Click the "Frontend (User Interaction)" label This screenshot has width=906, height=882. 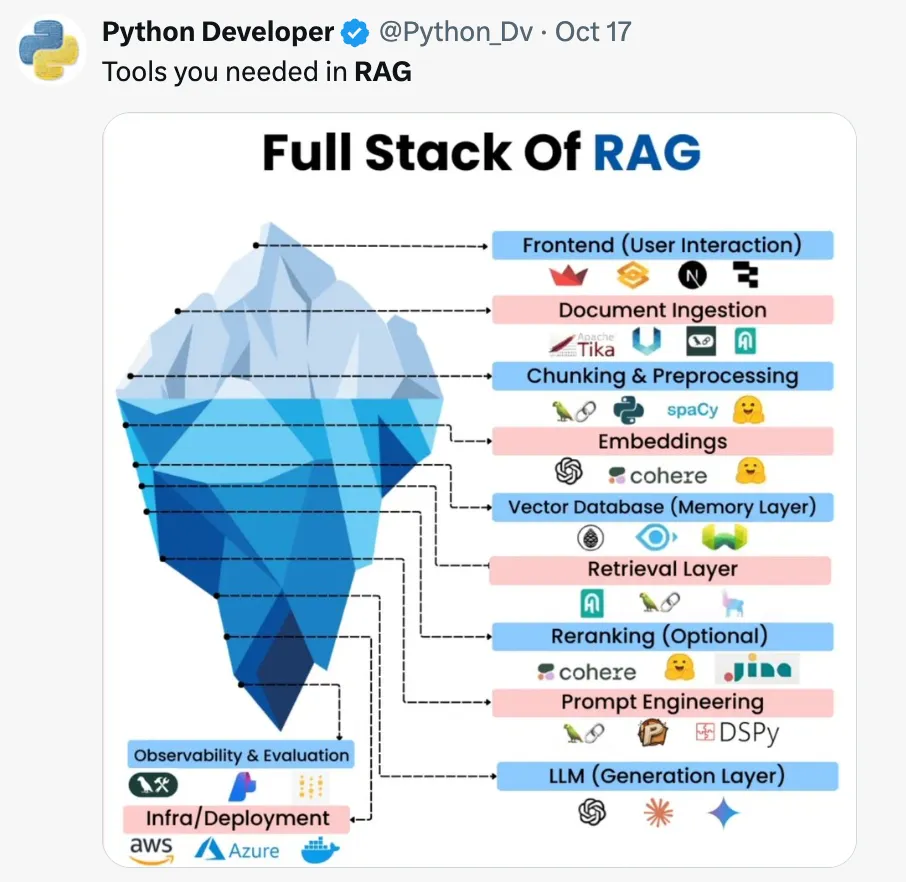(x=663, y=245)
